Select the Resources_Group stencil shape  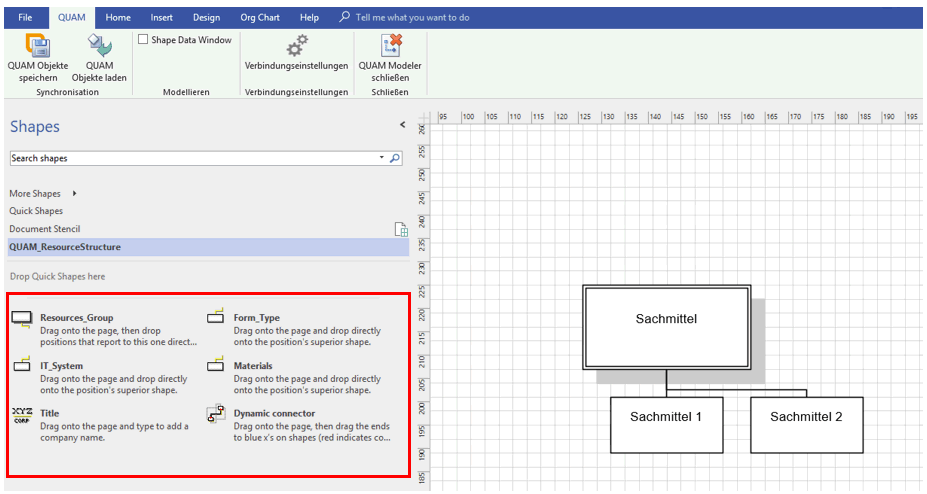pos(22,320)
